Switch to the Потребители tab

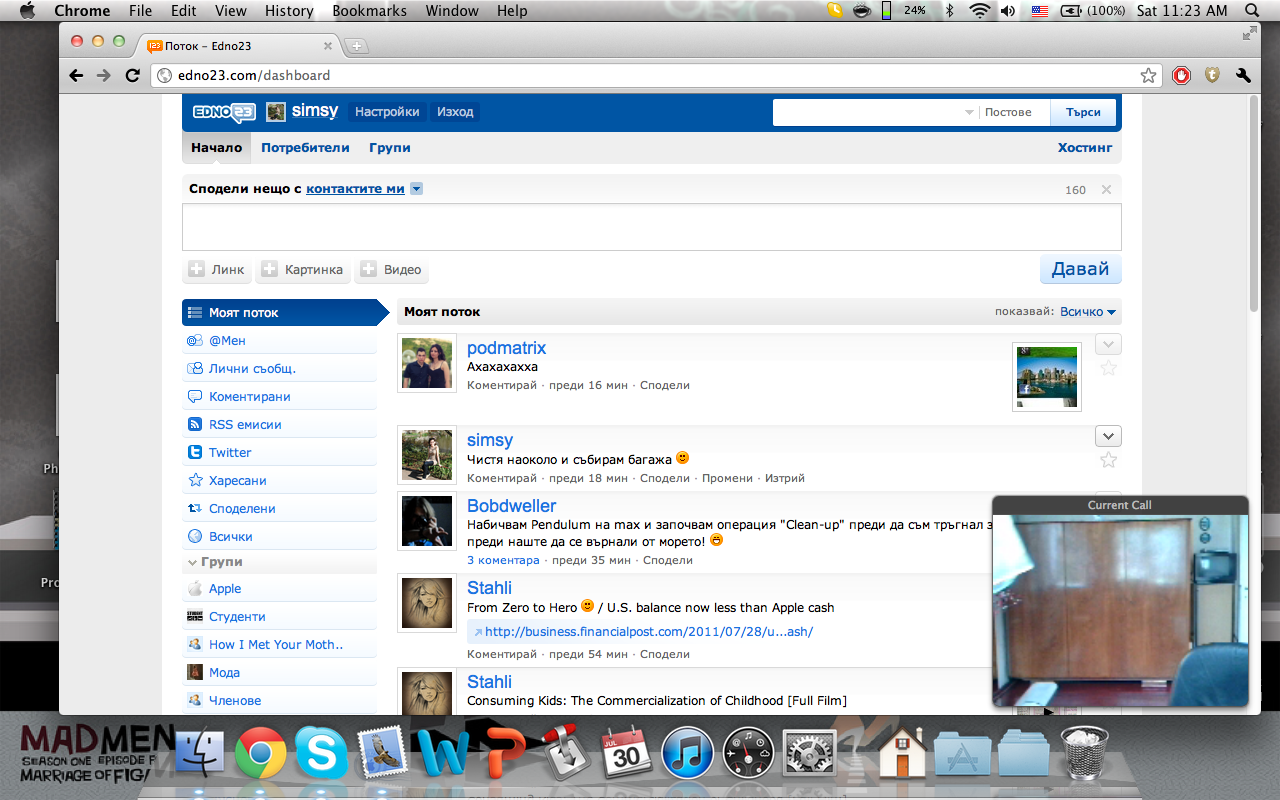tap(305, 147)
